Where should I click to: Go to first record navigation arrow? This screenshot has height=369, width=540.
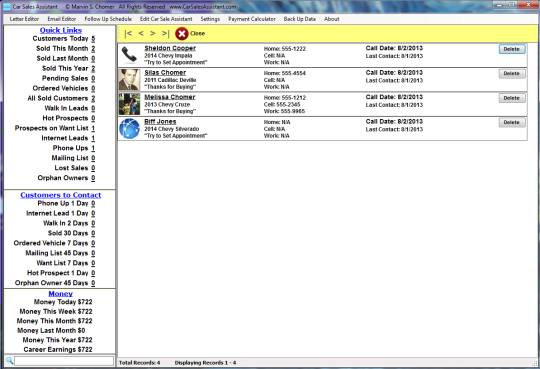point(128,33)
